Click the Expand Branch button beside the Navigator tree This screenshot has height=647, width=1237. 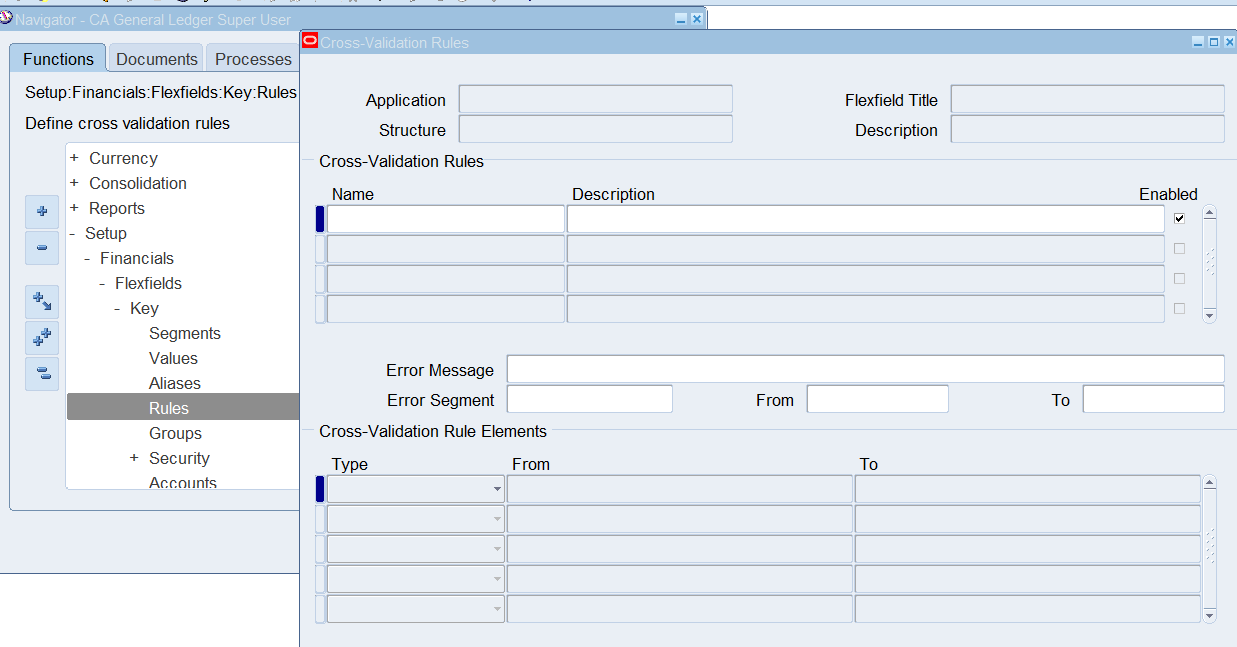(42, 302)
